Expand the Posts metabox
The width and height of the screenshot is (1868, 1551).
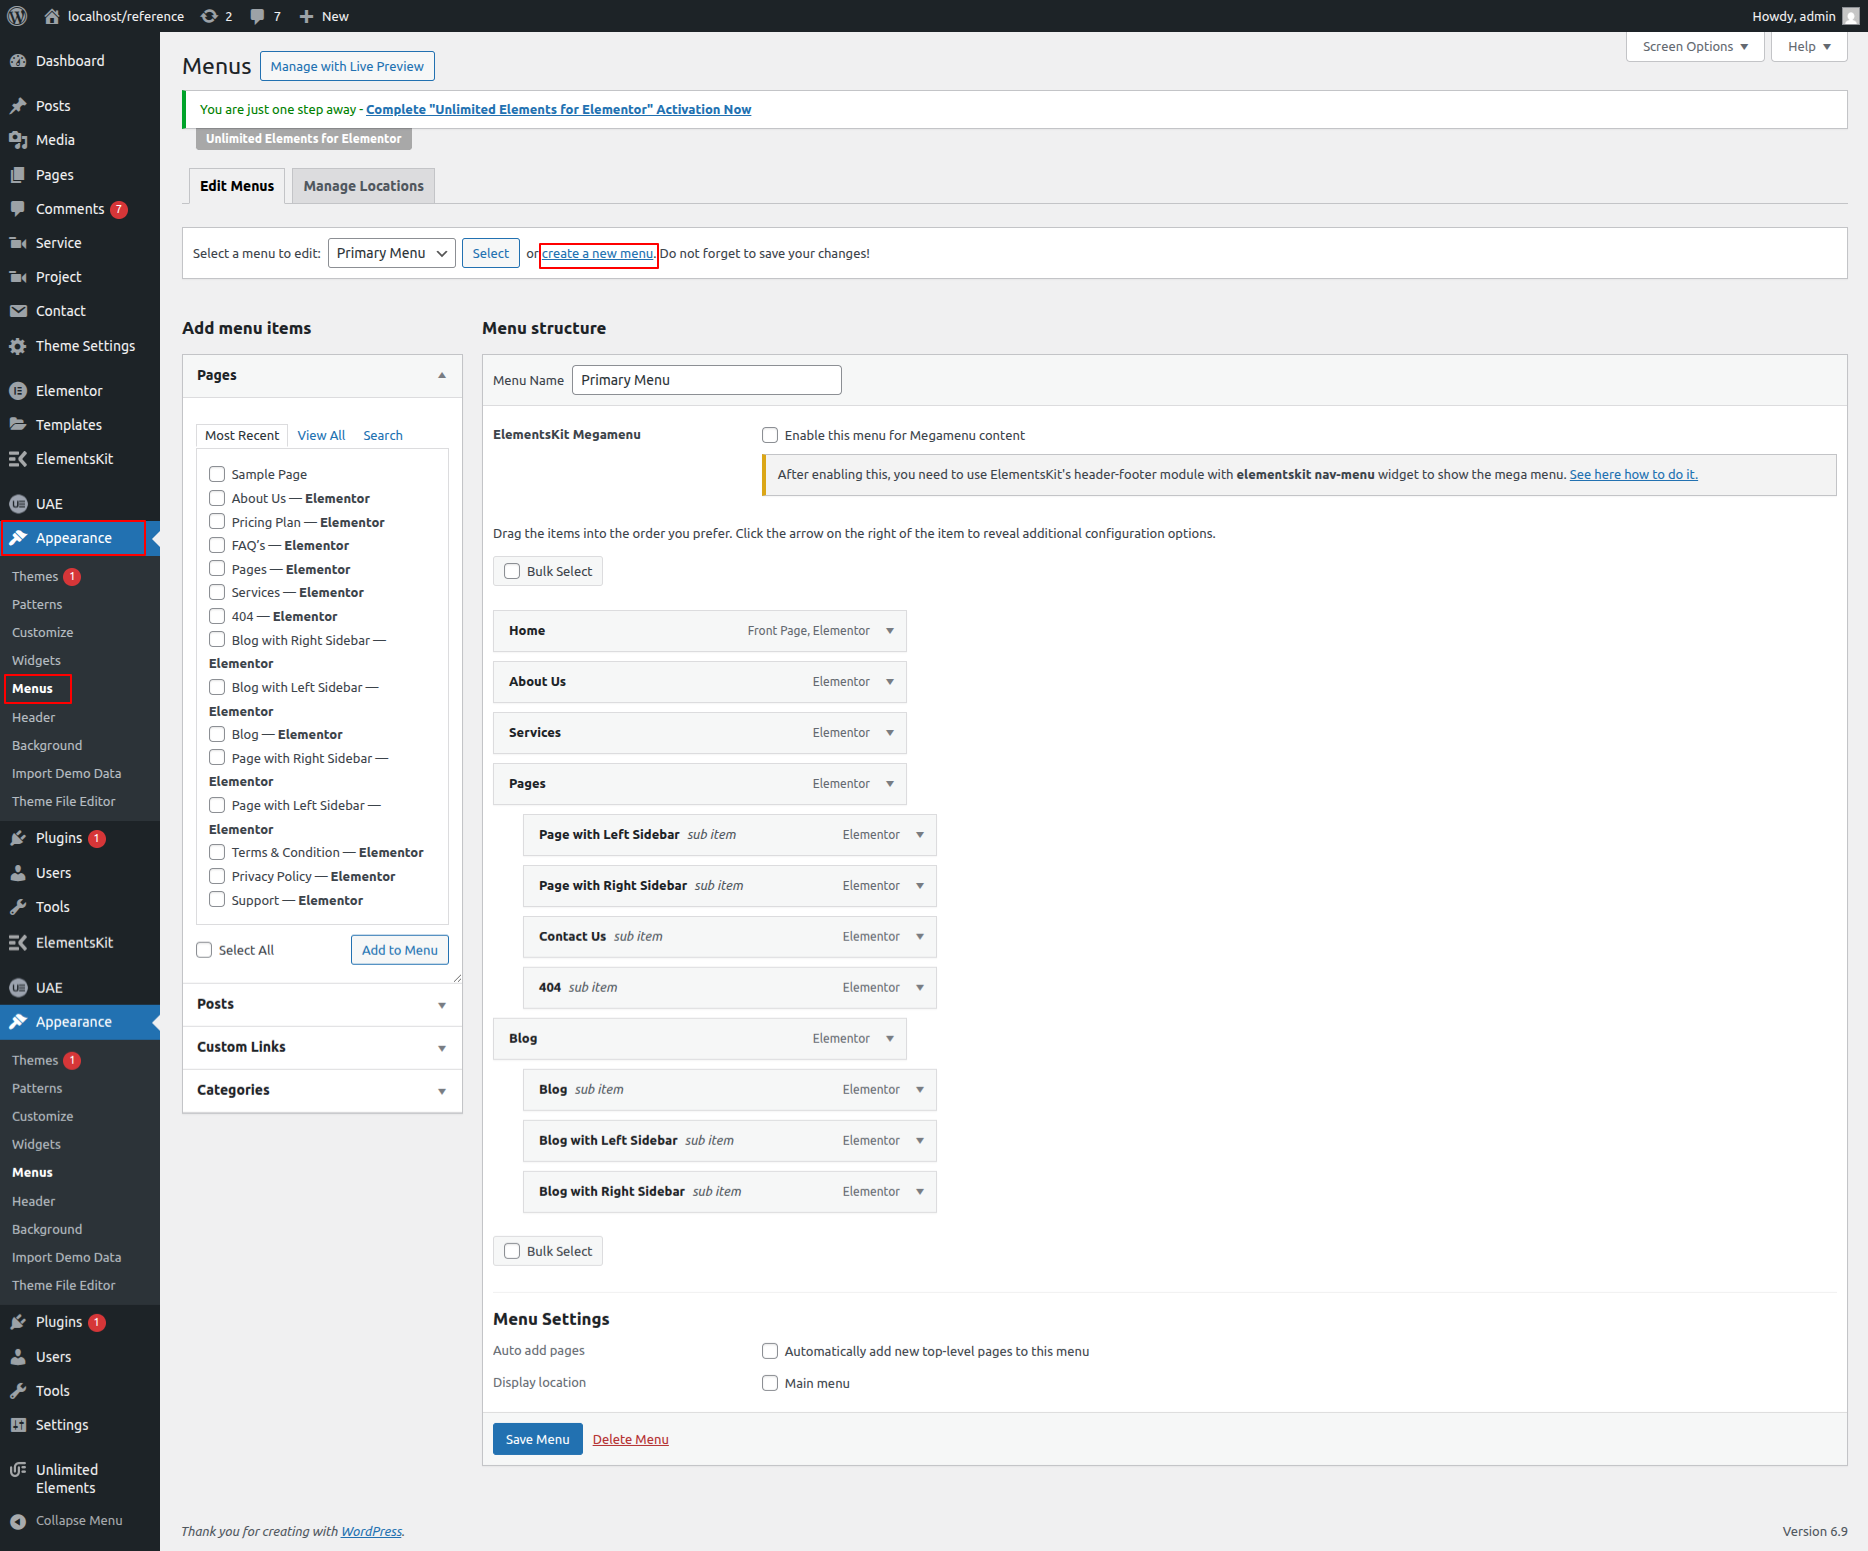pyautogui.click(x=442, y=1005)
